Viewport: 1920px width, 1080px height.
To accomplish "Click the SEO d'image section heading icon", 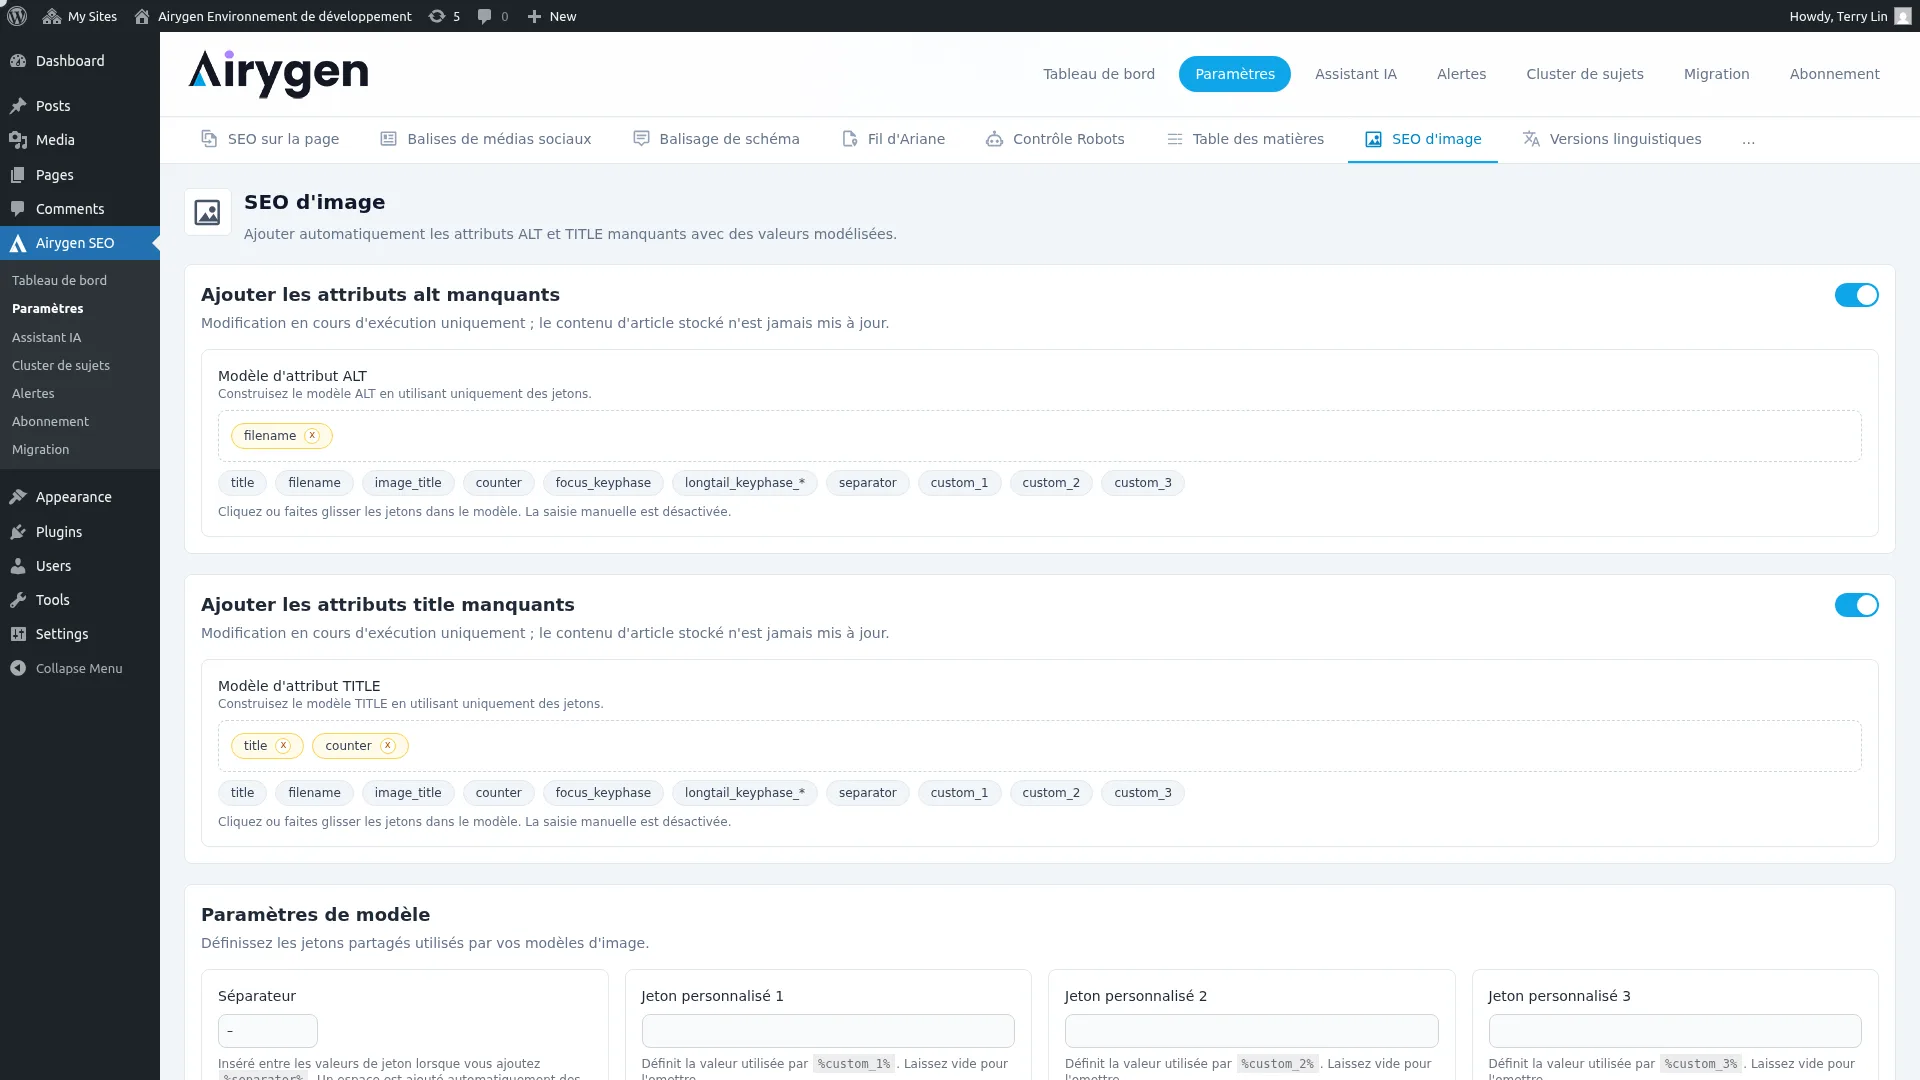I will click(x=207, y=212).
